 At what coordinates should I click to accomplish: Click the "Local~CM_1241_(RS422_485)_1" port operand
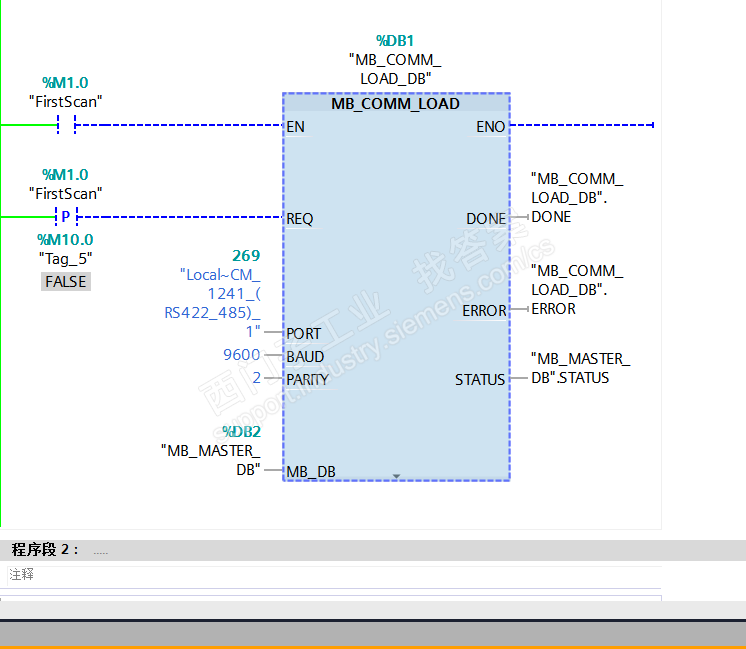213,303
